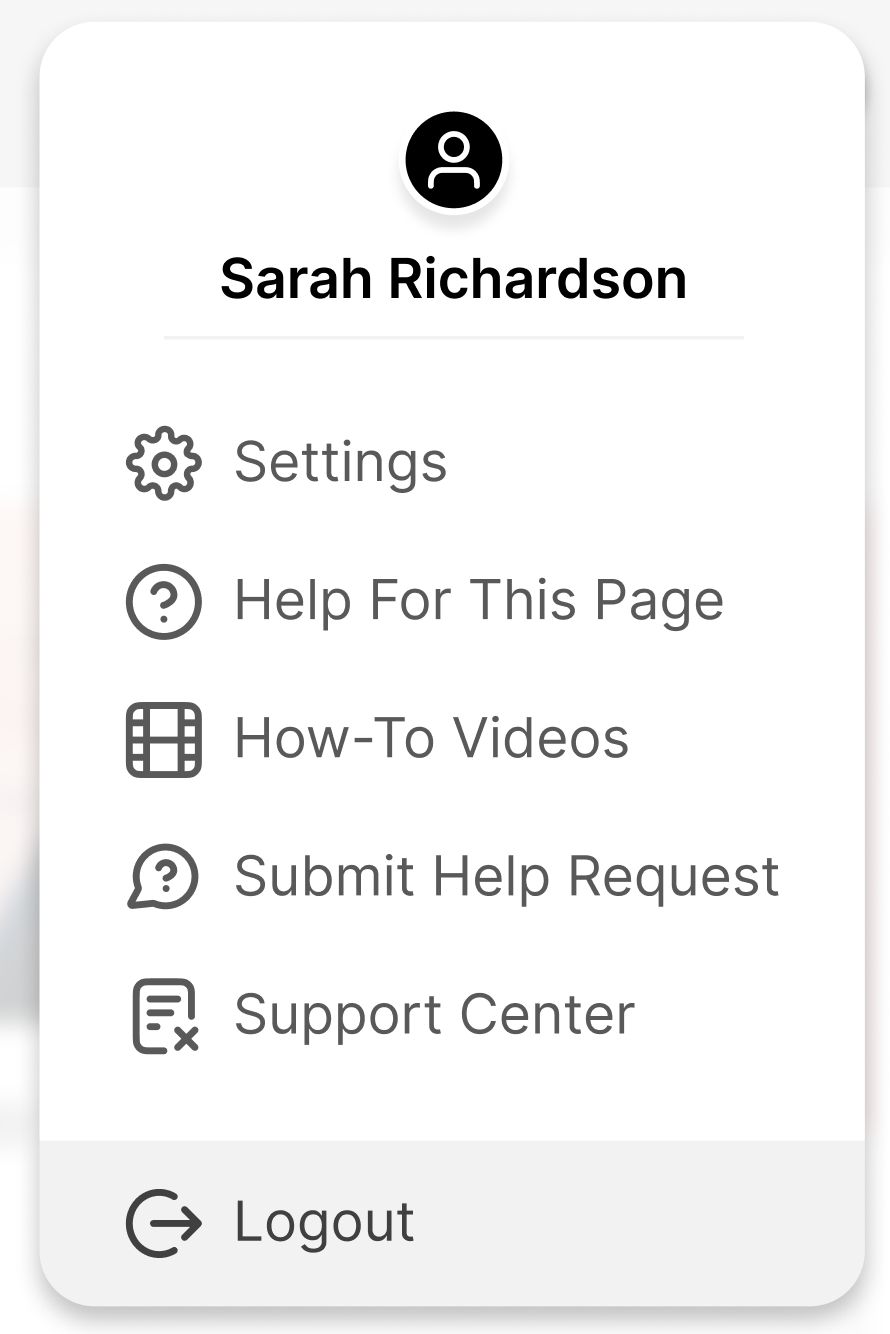Go to Support Center

point(435,1014)
